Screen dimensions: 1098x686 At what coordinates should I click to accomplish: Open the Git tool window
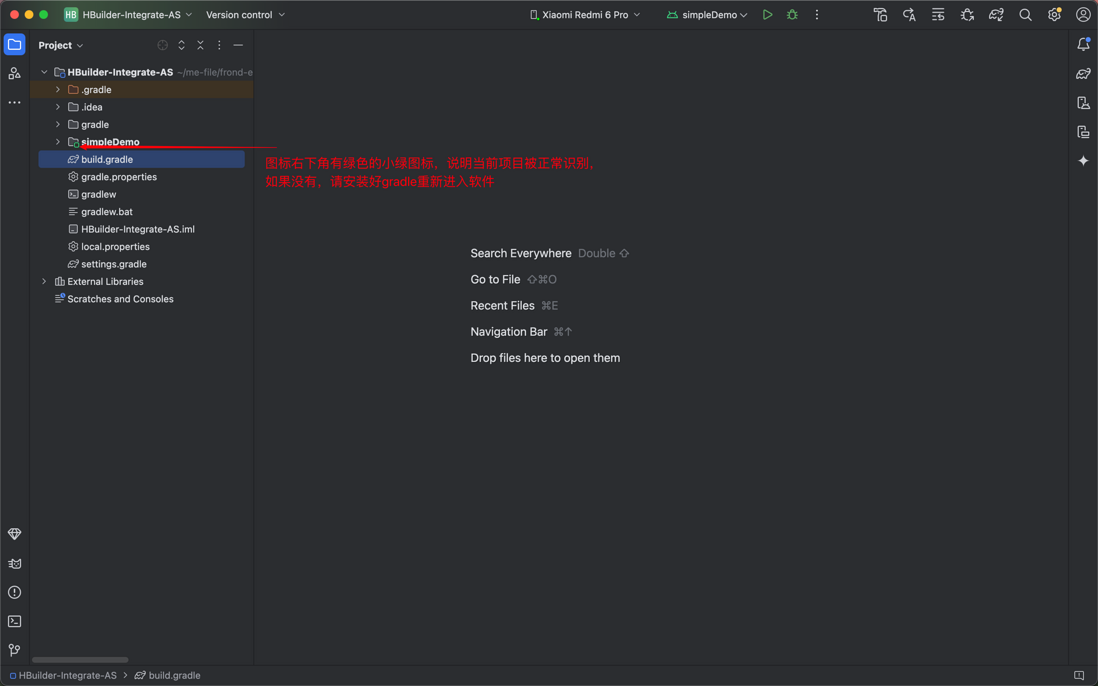14,650
